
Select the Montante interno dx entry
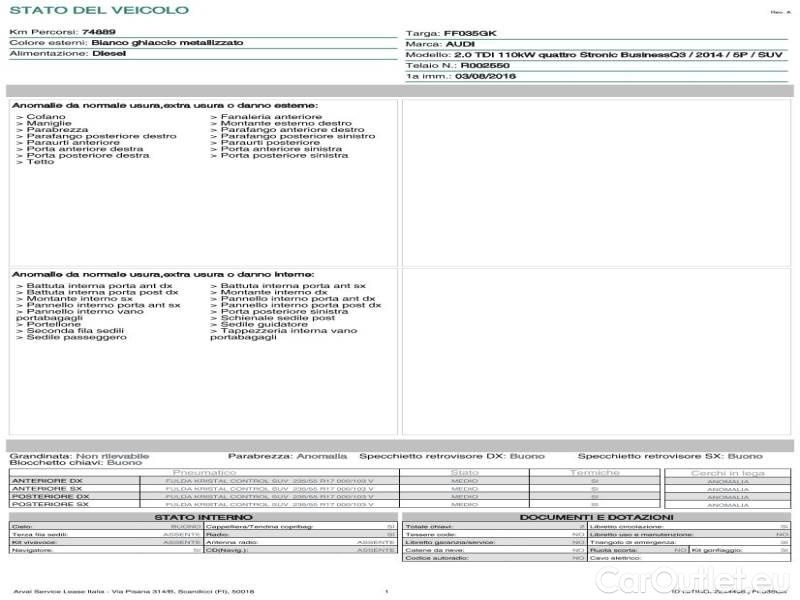[x=269, y=292]
